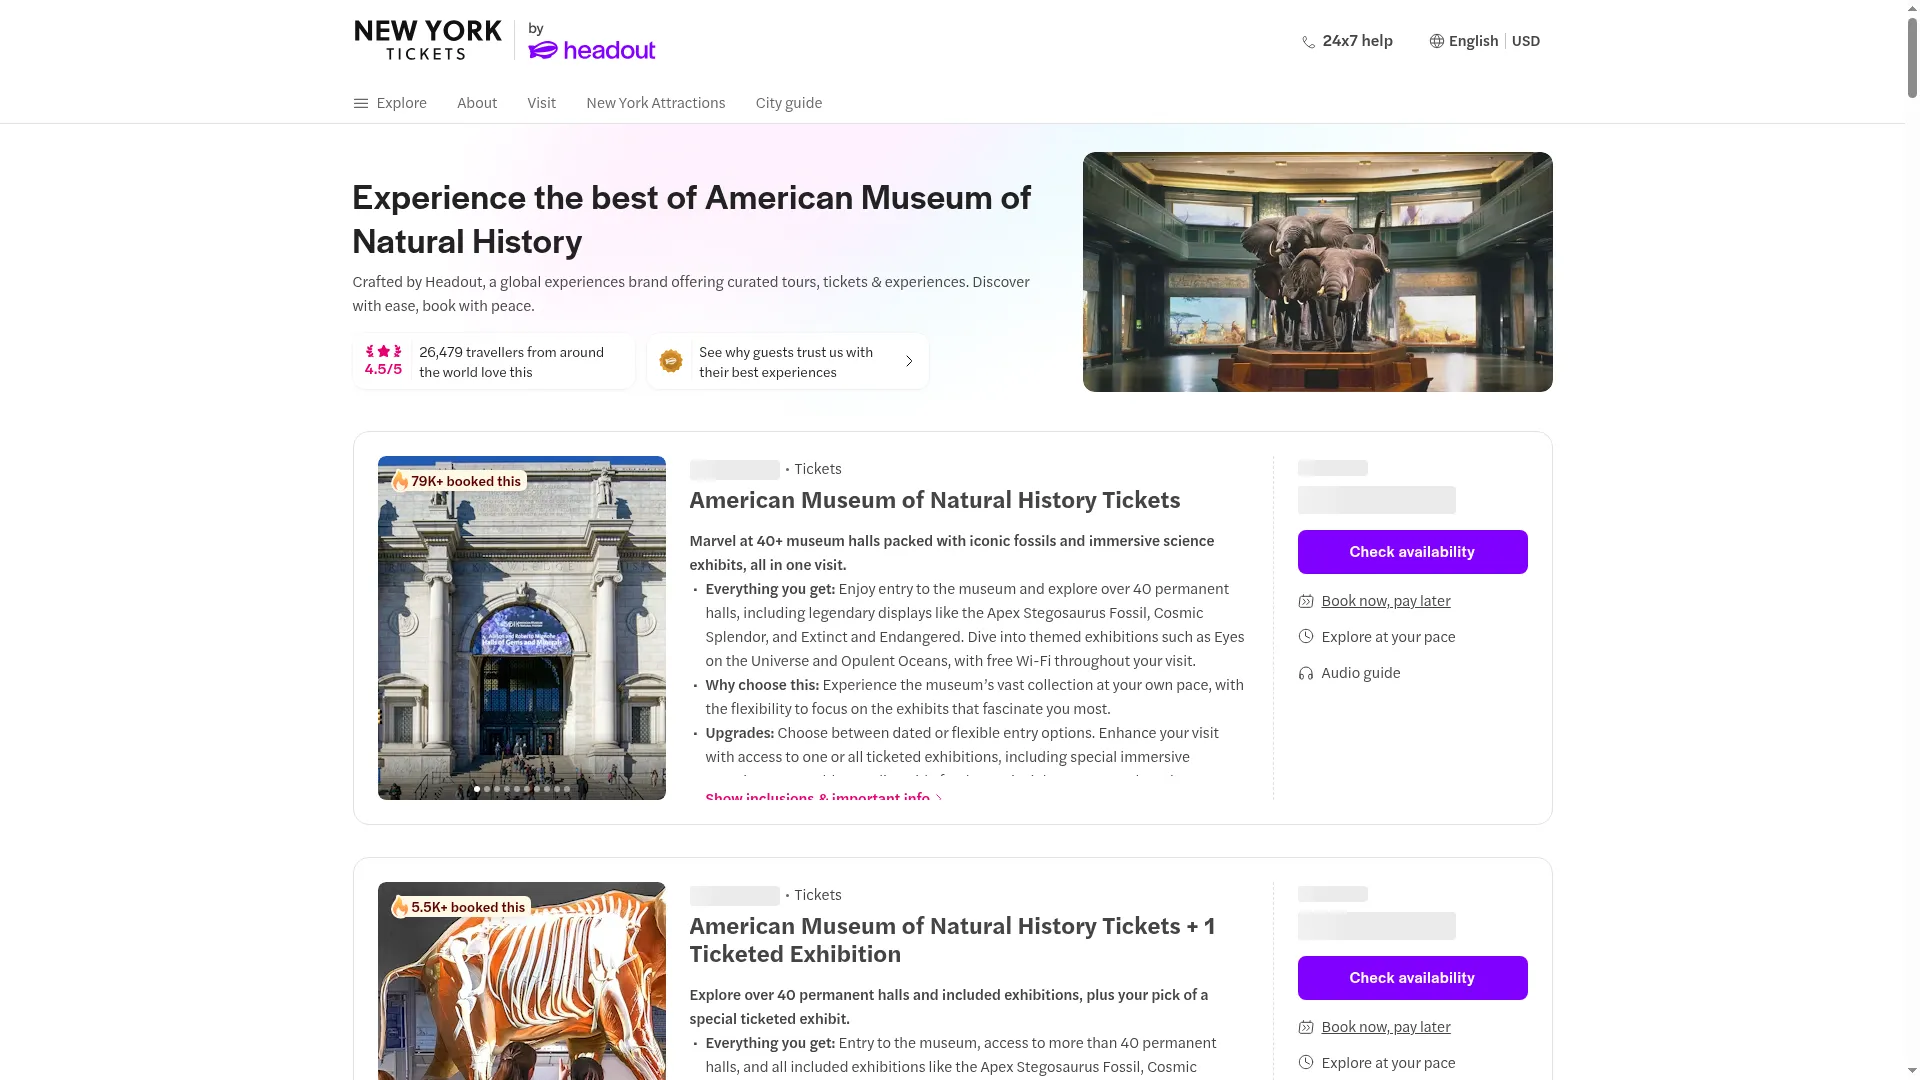Click the 4.5/5 star rating badge

383,361
